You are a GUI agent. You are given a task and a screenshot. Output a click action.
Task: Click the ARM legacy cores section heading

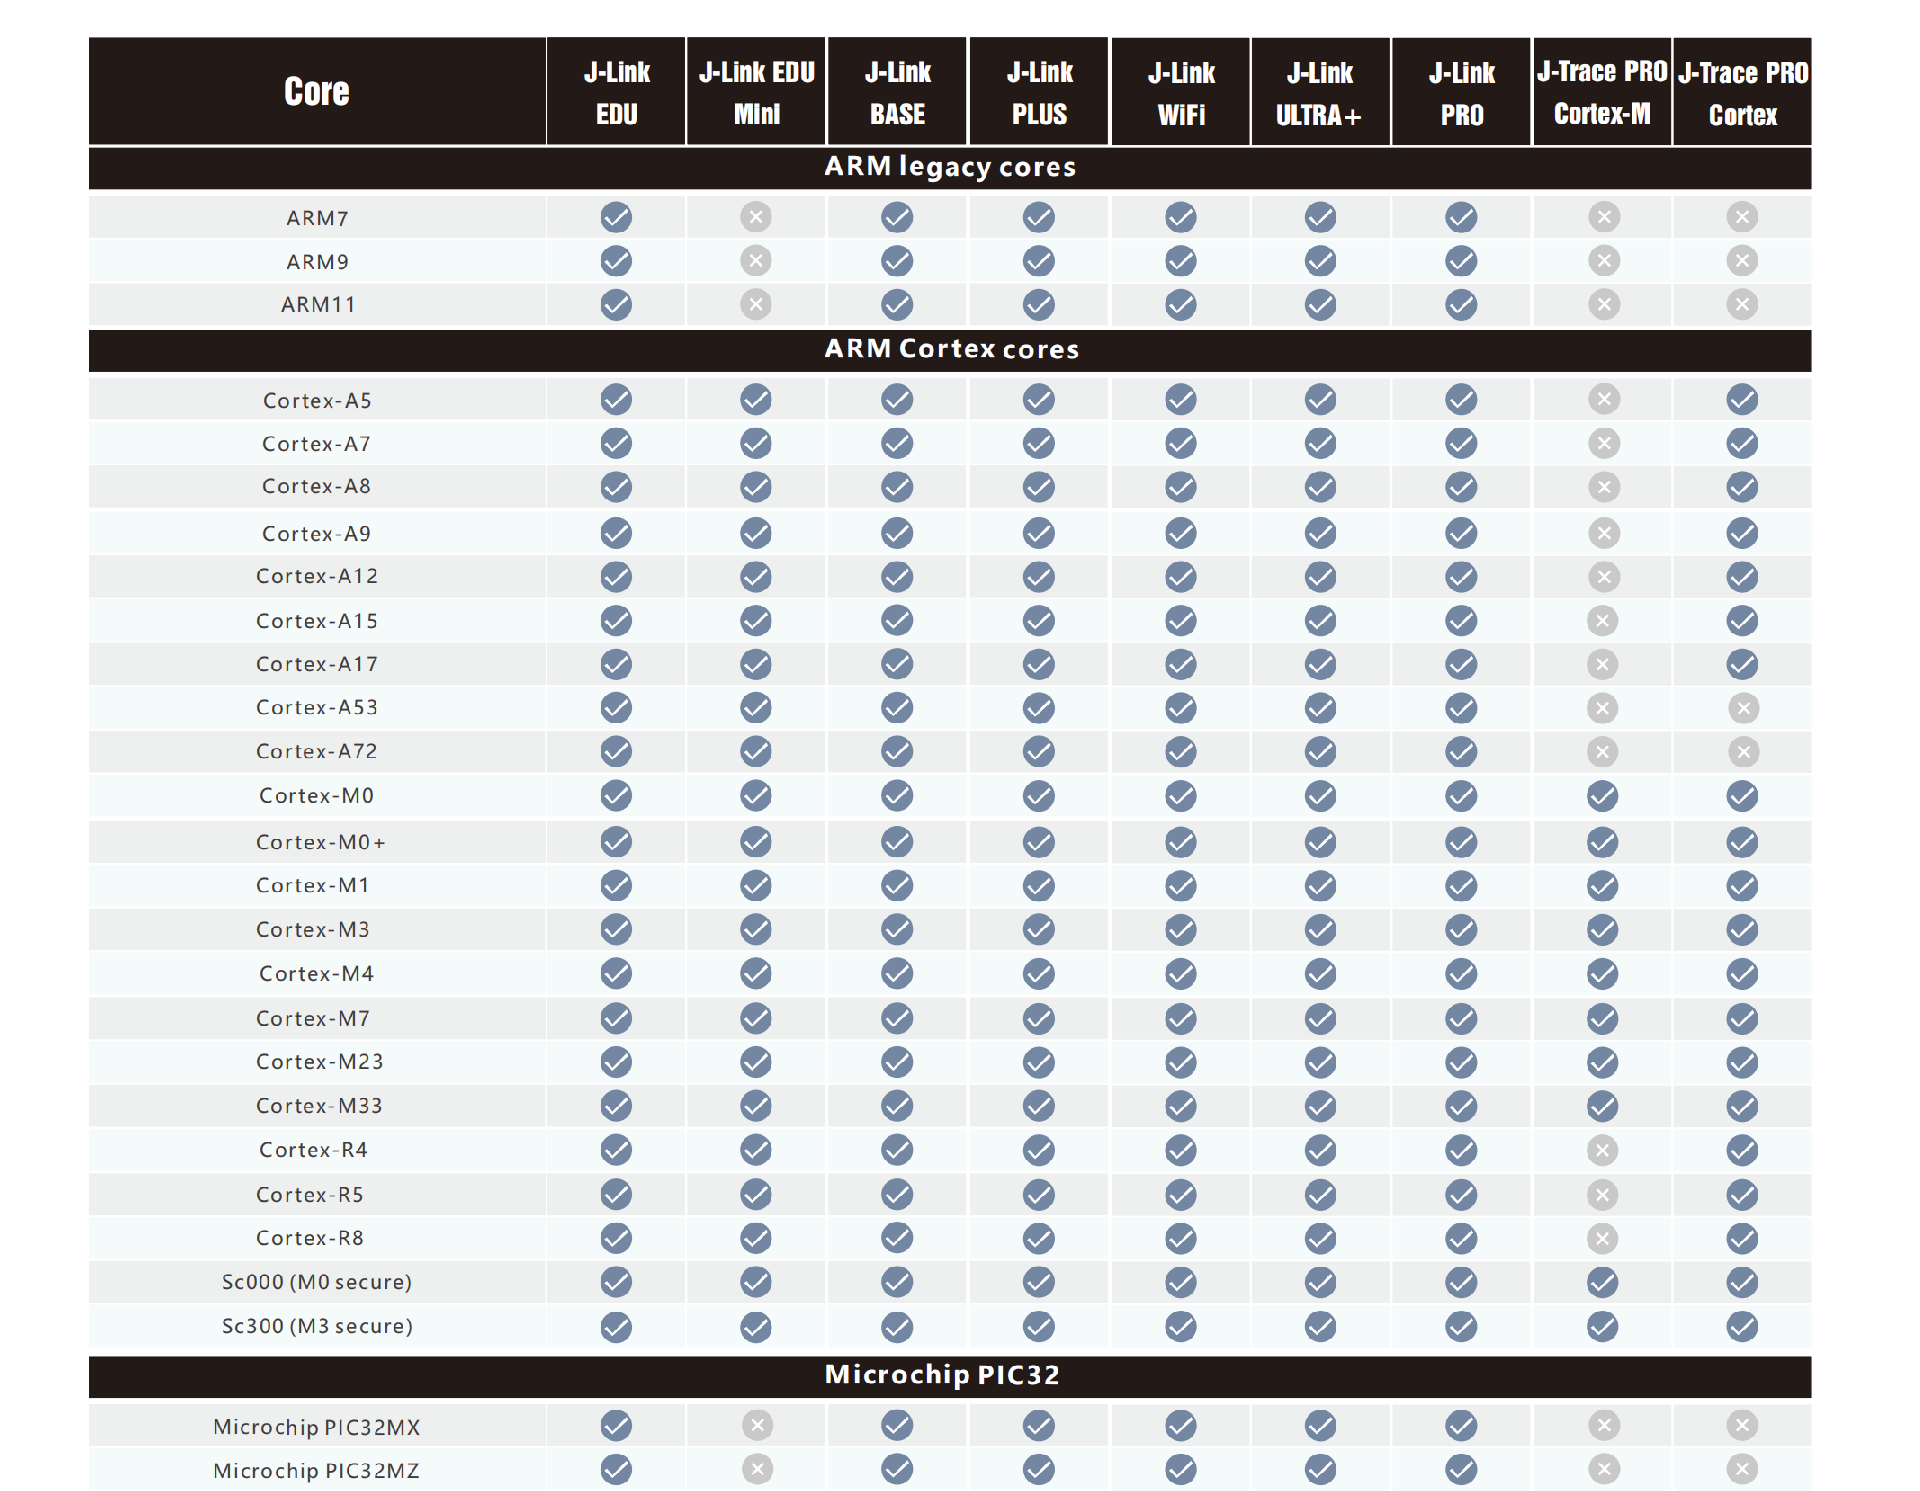click(x=950, y=167)
